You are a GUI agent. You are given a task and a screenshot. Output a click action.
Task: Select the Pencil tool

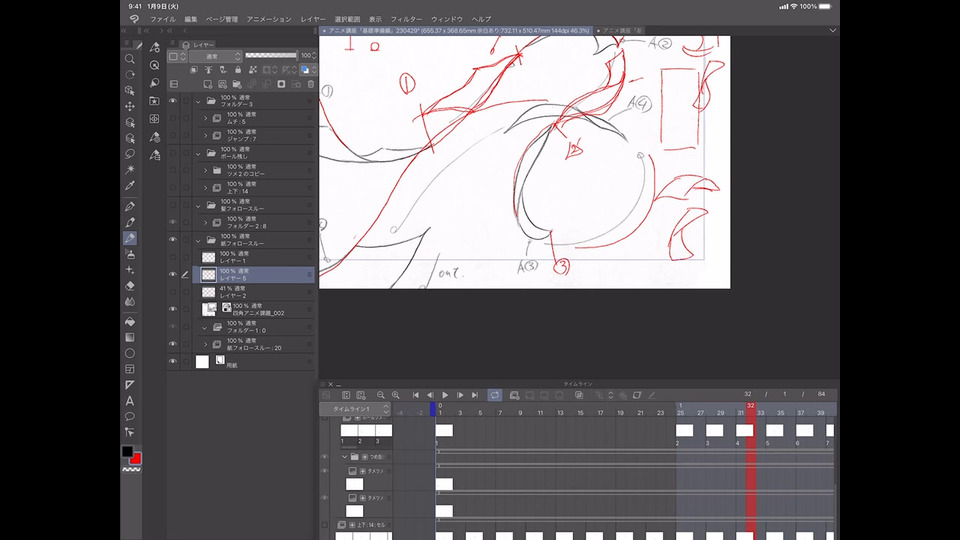pyautogui.click(x=130, y=222)
